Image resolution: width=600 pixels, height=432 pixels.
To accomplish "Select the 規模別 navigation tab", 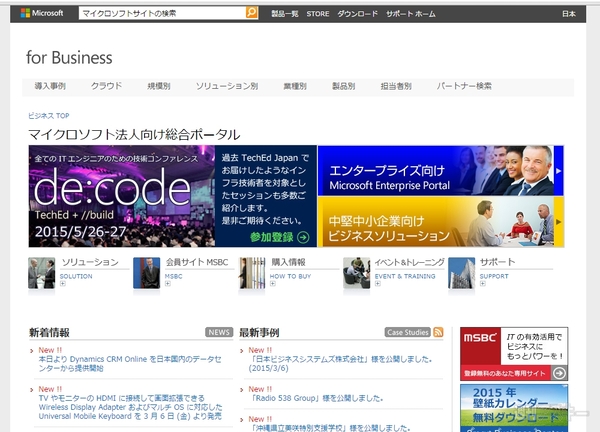I will tap(159, 86).
